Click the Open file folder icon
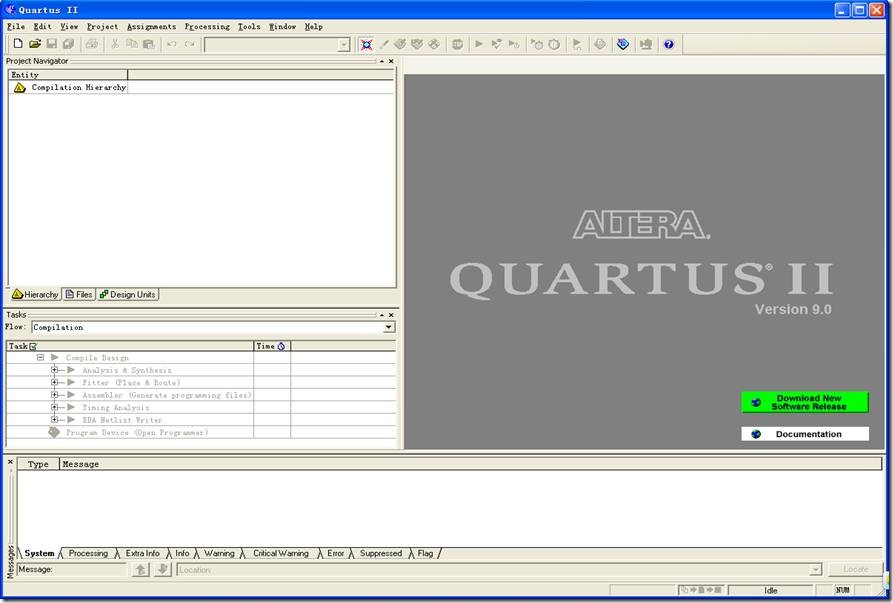The width and height of the screenshot is (893, 603). click(35, 44)
